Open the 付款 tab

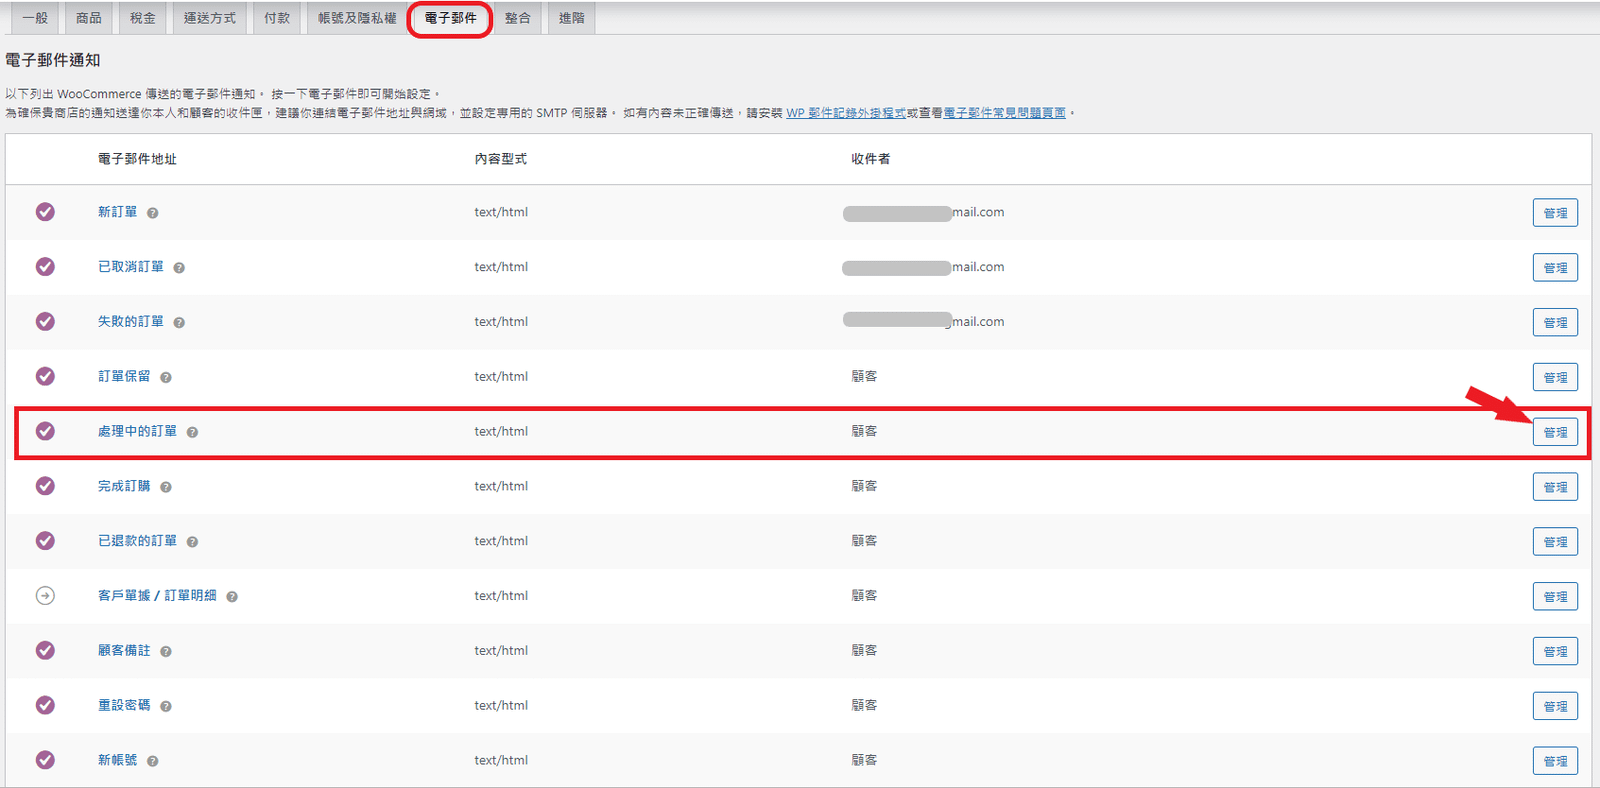click(277, 18)
